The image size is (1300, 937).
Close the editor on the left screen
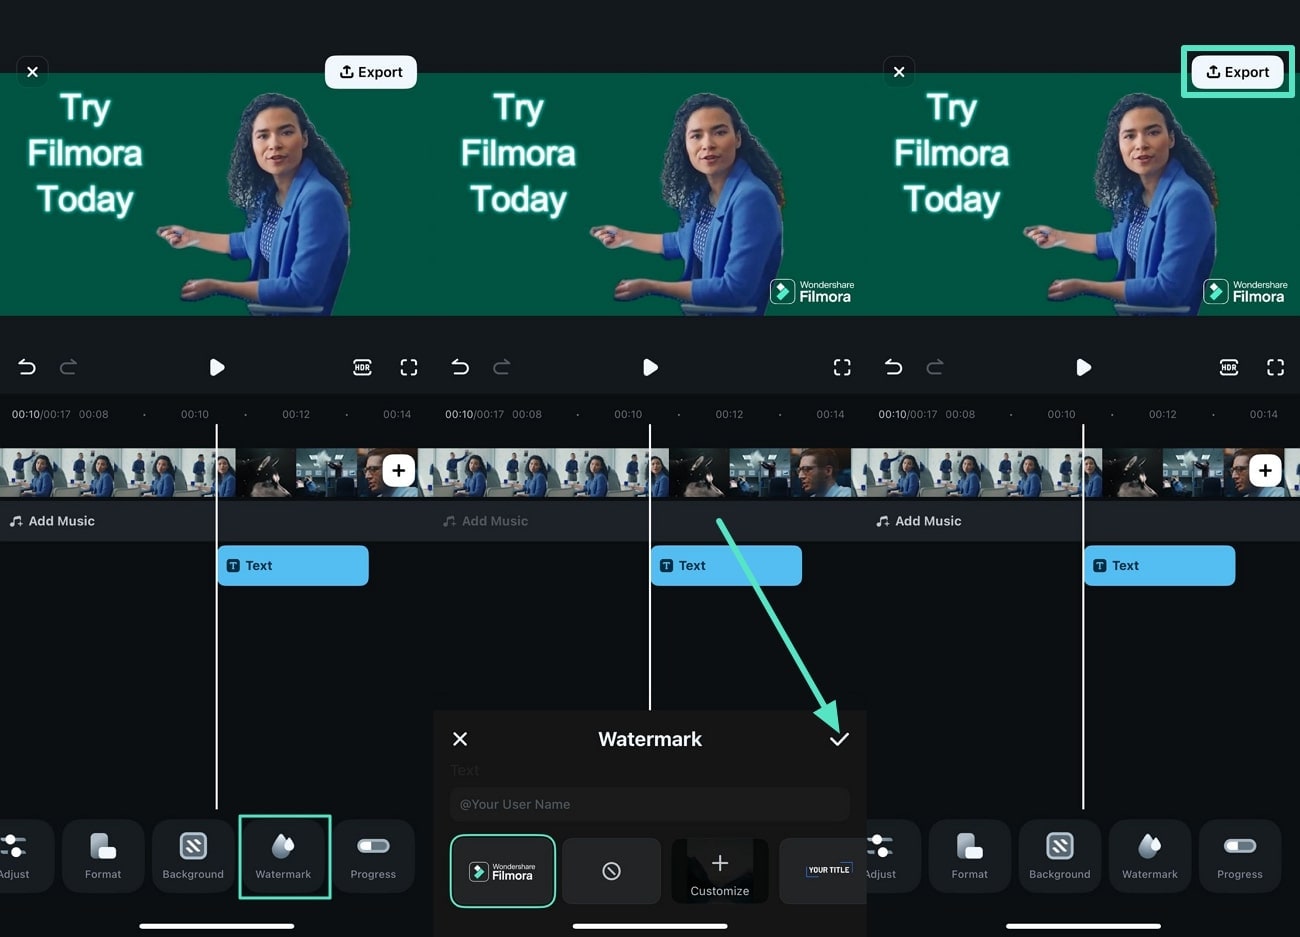tap(32, 72)
